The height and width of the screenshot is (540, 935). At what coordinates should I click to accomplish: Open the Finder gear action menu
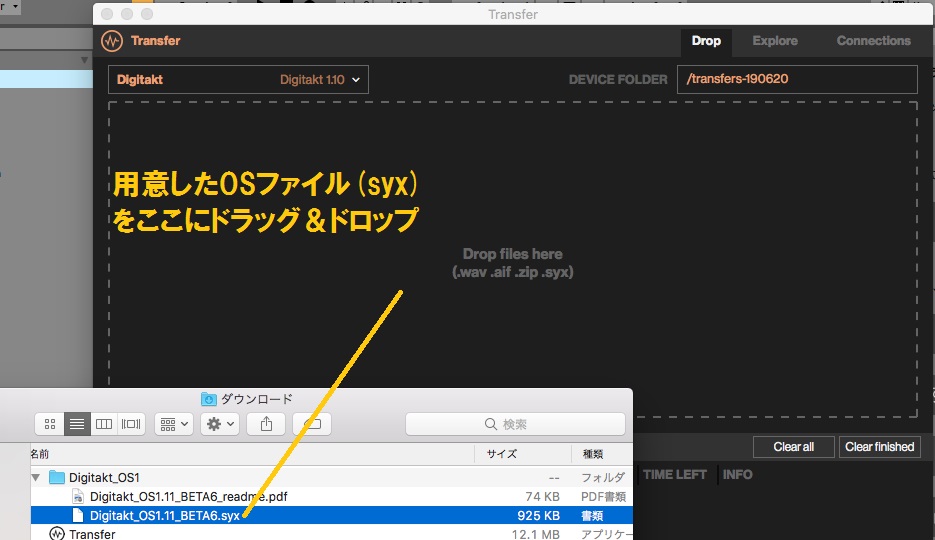[220, 424]
